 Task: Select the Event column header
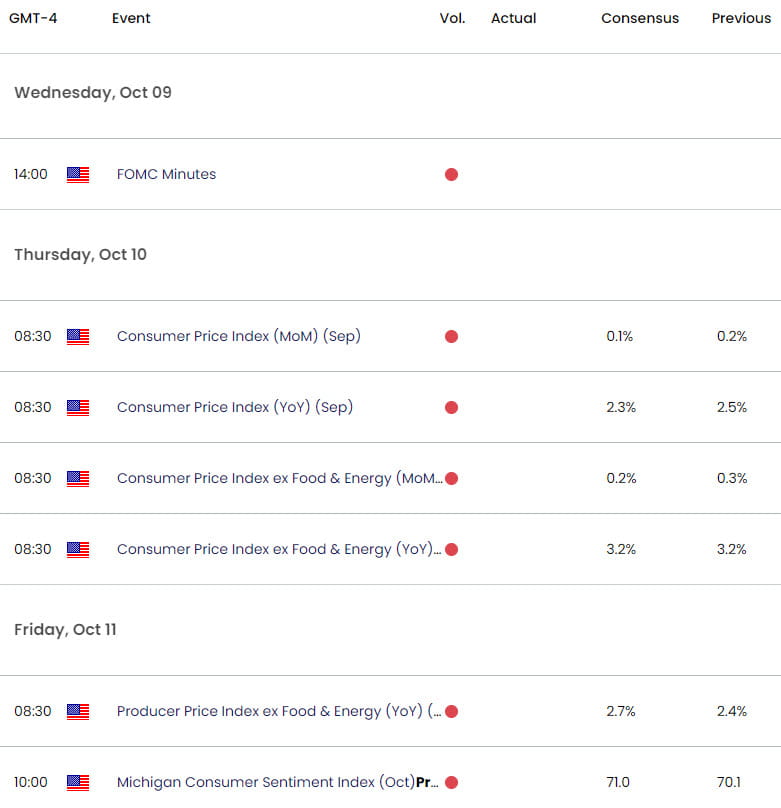click(x=131, y=18)
